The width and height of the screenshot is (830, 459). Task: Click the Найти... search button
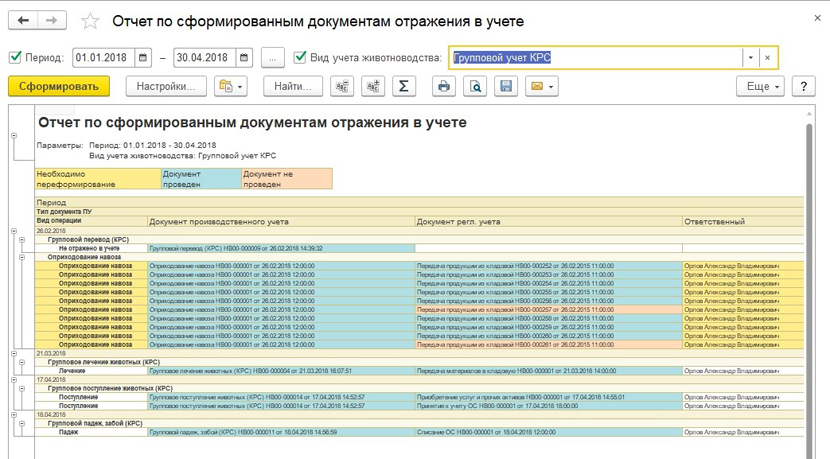tap(292, 87)
